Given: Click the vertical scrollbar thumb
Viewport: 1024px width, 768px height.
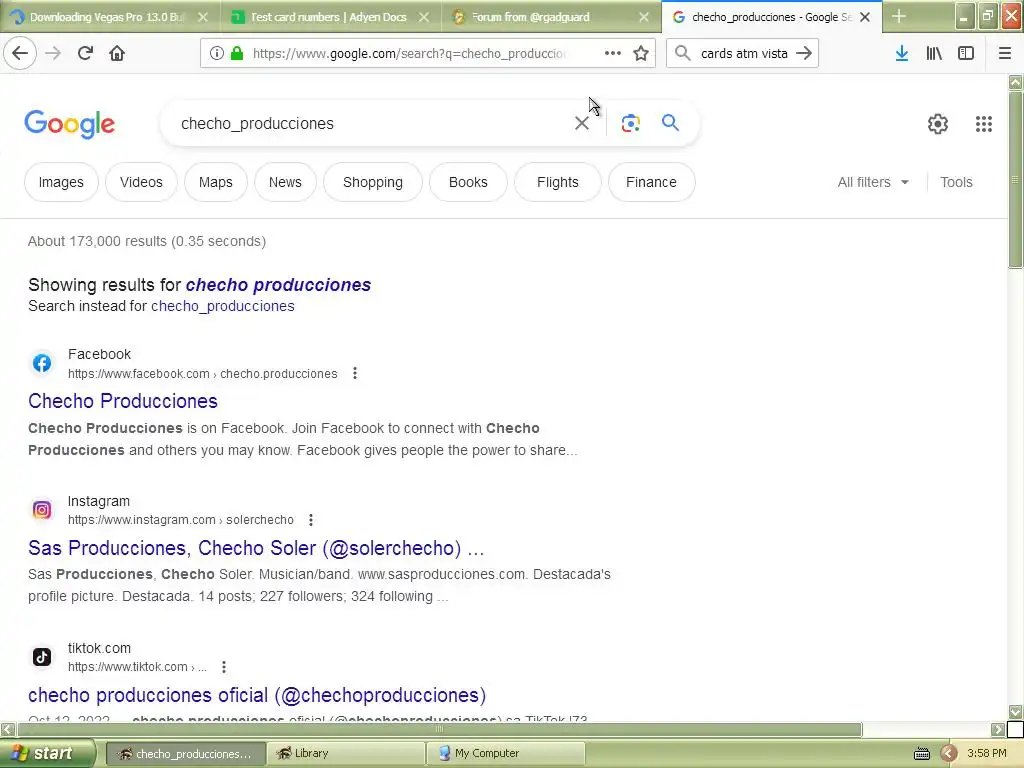Looking at the screenshot, I should [1015, 180].
